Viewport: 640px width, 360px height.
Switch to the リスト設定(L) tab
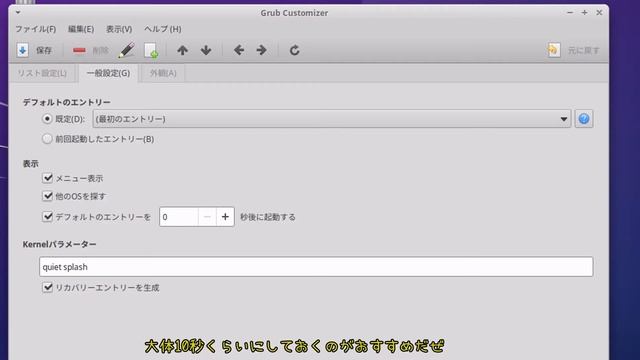coord(42,73)
